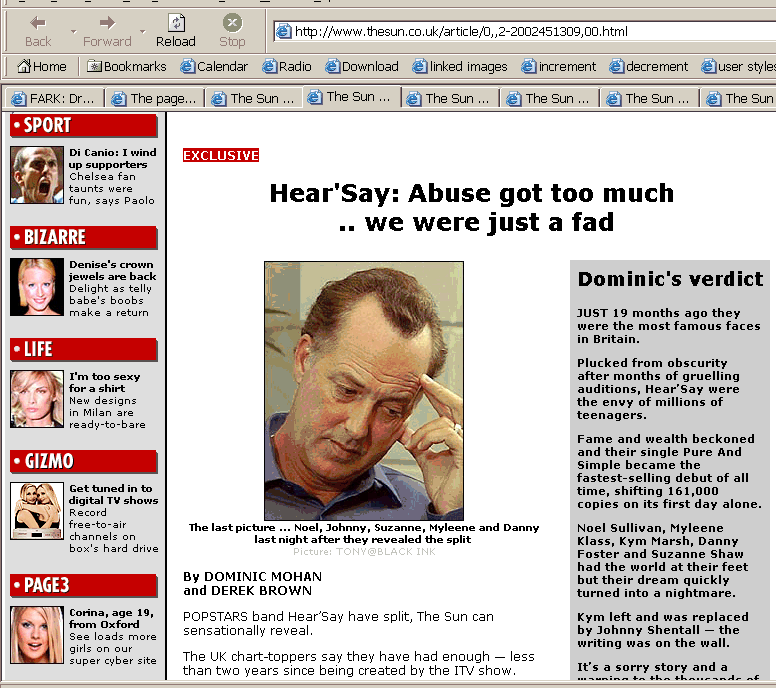This screenshot has width=776, height=688.
Task: Switch to The page... tab
Action: tap(154, 98)
